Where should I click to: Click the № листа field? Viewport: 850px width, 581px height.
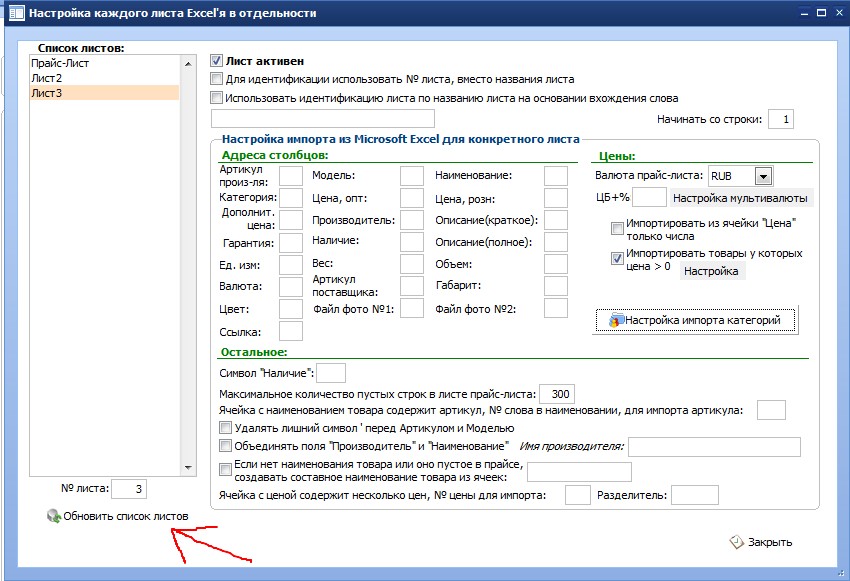pyautogui.click(x=129, y=489)
